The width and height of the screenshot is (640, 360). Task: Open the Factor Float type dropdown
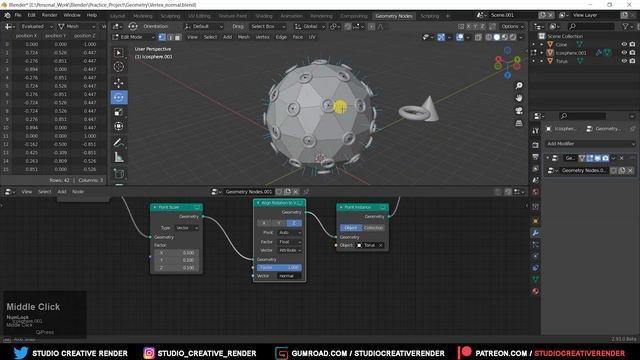pyautogui.click(x=290, y=242)
